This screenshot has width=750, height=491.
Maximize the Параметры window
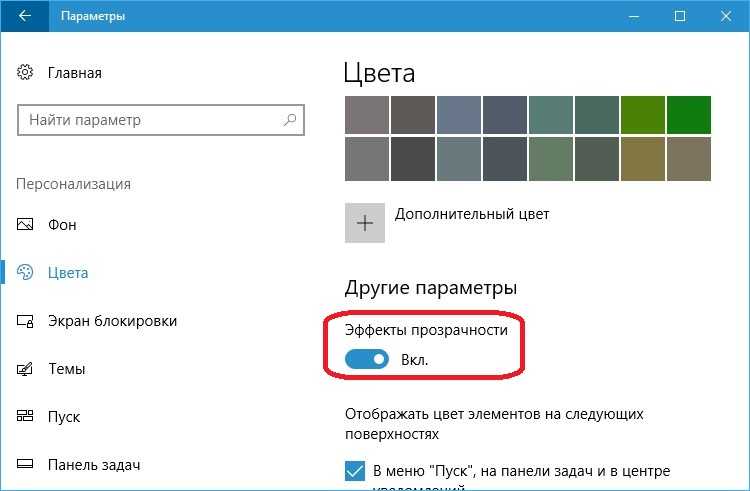[x=680, y=16]
